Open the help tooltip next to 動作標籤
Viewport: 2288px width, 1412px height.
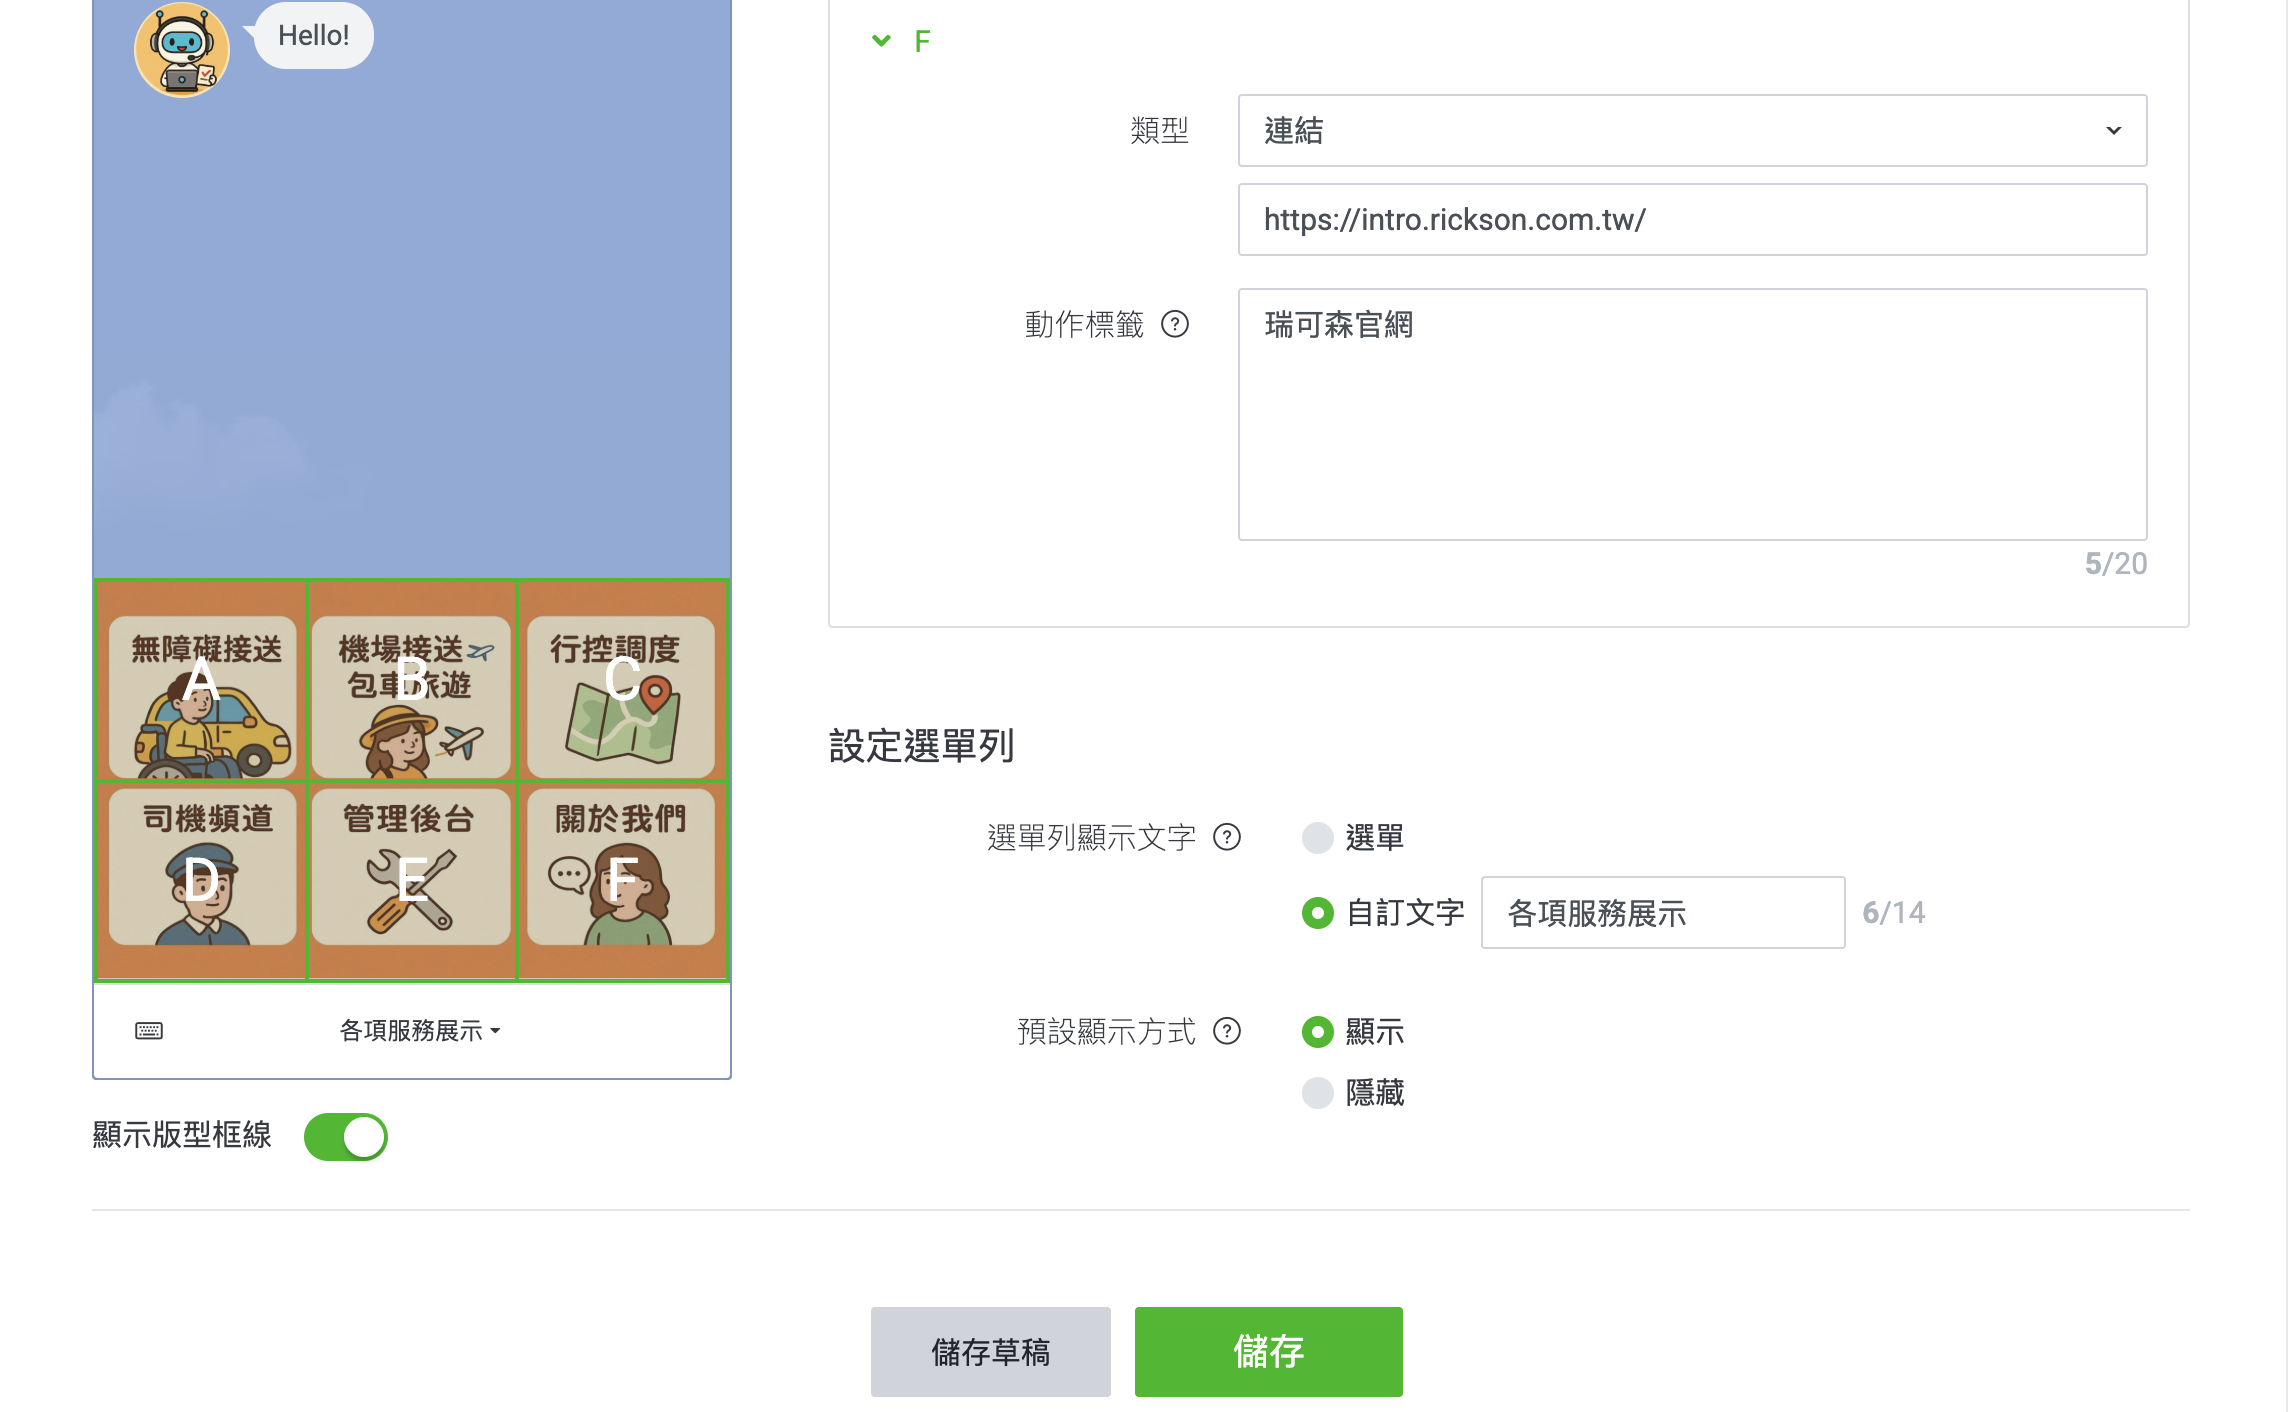point(1177,325)
